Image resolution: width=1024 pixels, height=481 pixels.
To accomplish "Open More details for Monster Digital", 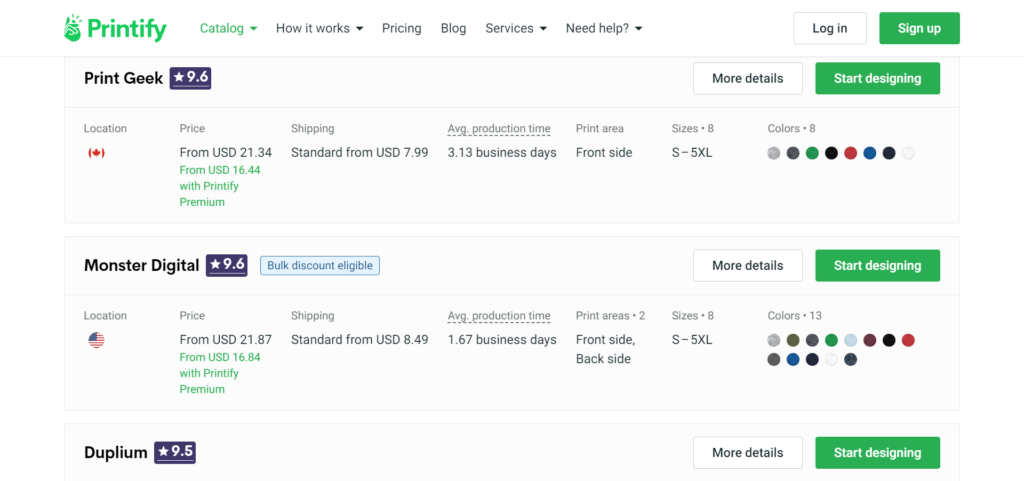I will pyautogui.click(x=748, y=266).
